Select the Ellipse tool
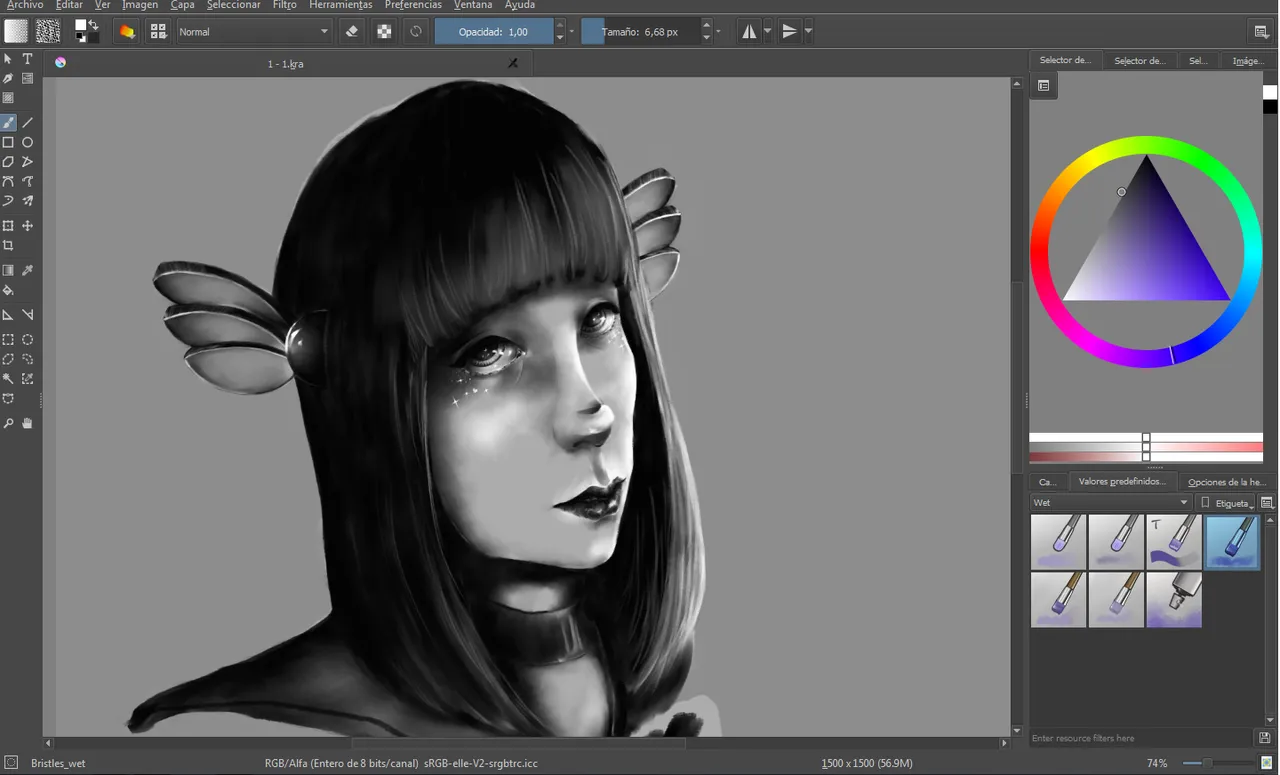 28,142
